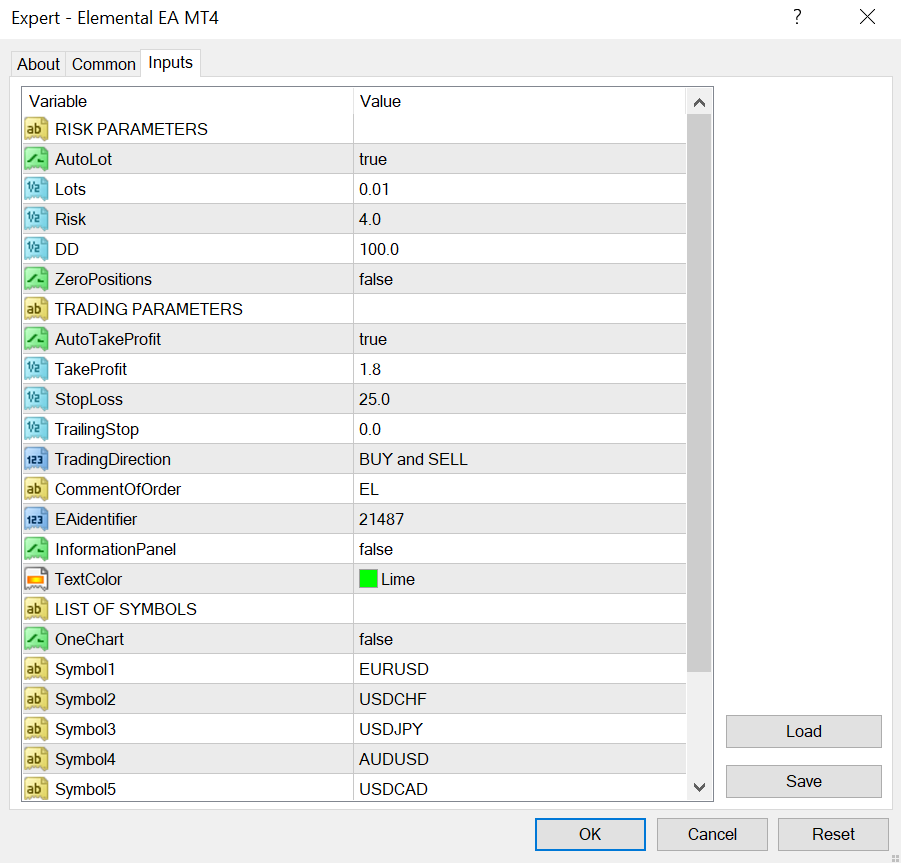Edit the DD value 100.0
The image size is (901, 863).
click(519, 249)
